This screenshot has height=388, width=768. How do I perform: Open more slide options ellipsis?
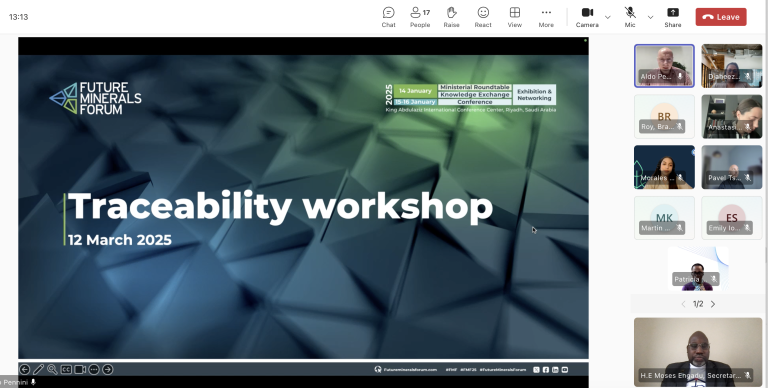click(x=94, y=369)
